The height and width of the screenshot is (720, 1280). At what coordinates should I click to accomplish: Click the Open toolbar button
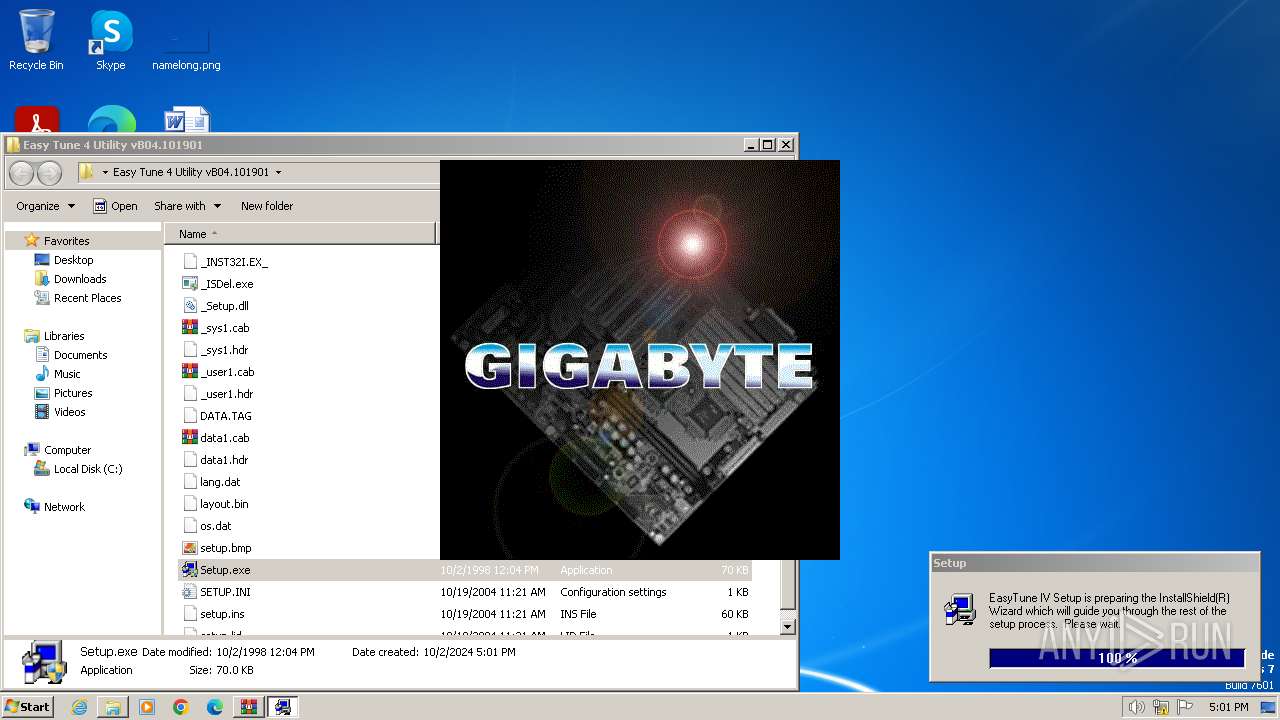(116, 206)
